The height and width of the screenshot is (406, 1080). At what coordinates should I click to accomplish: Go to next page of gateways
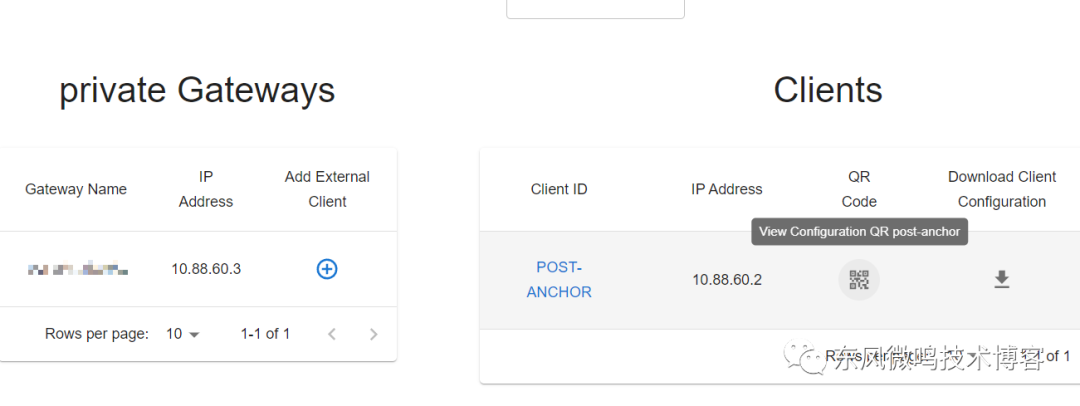click(373, 334)
